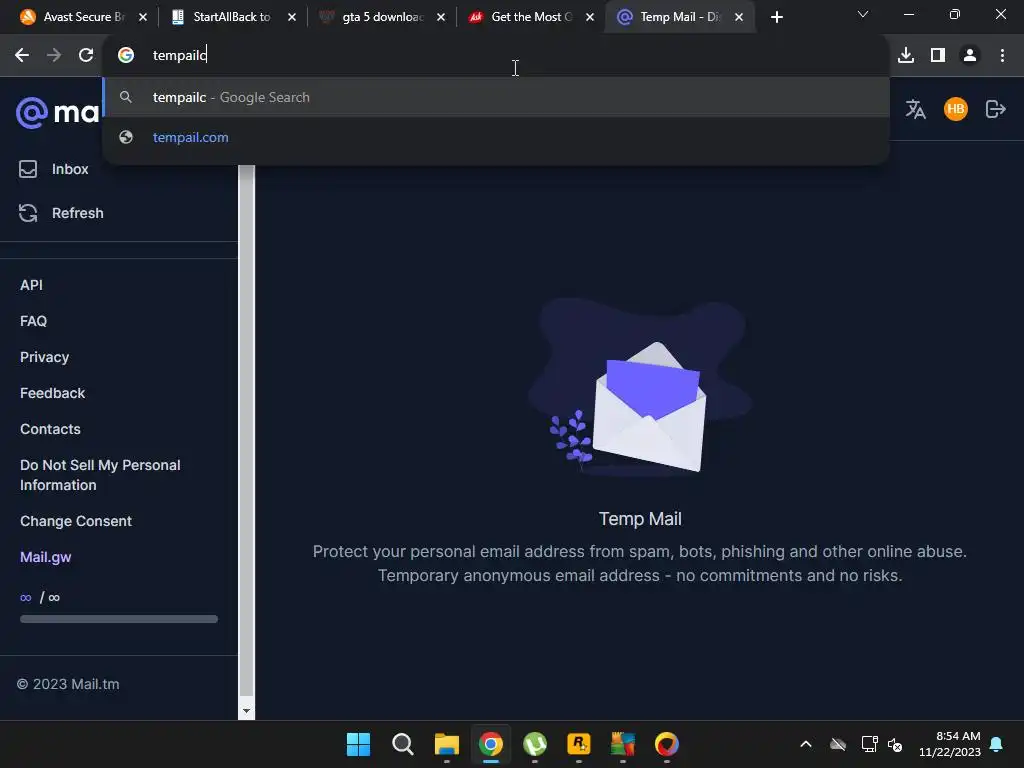The image size is (1024, 768).
Task: Open Do Not Sell My Personal Information
Action: (x=100, y=475)
